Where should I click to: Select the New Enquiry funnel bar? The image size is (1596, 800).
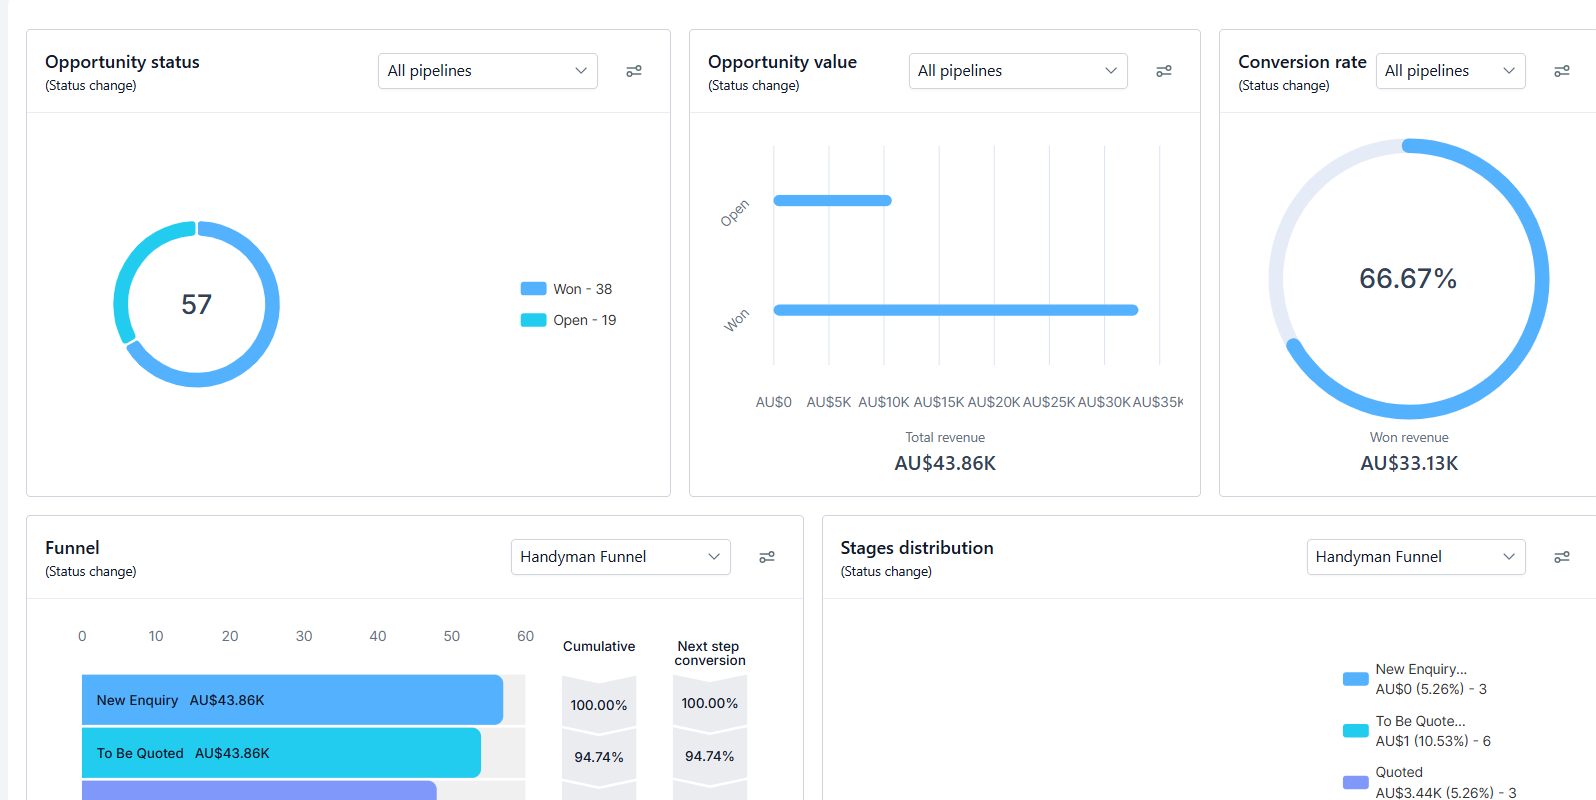tap(292, 700)
